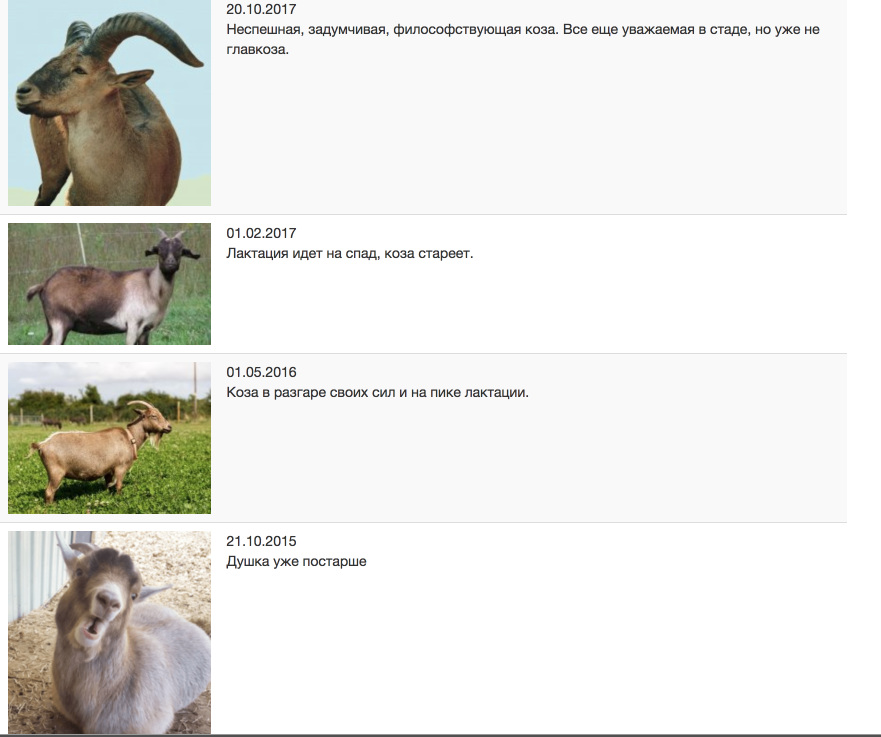Viewport: 881px width, 737px height.
Task: Click the date 21.10.2015
Action: click(261, 542)
